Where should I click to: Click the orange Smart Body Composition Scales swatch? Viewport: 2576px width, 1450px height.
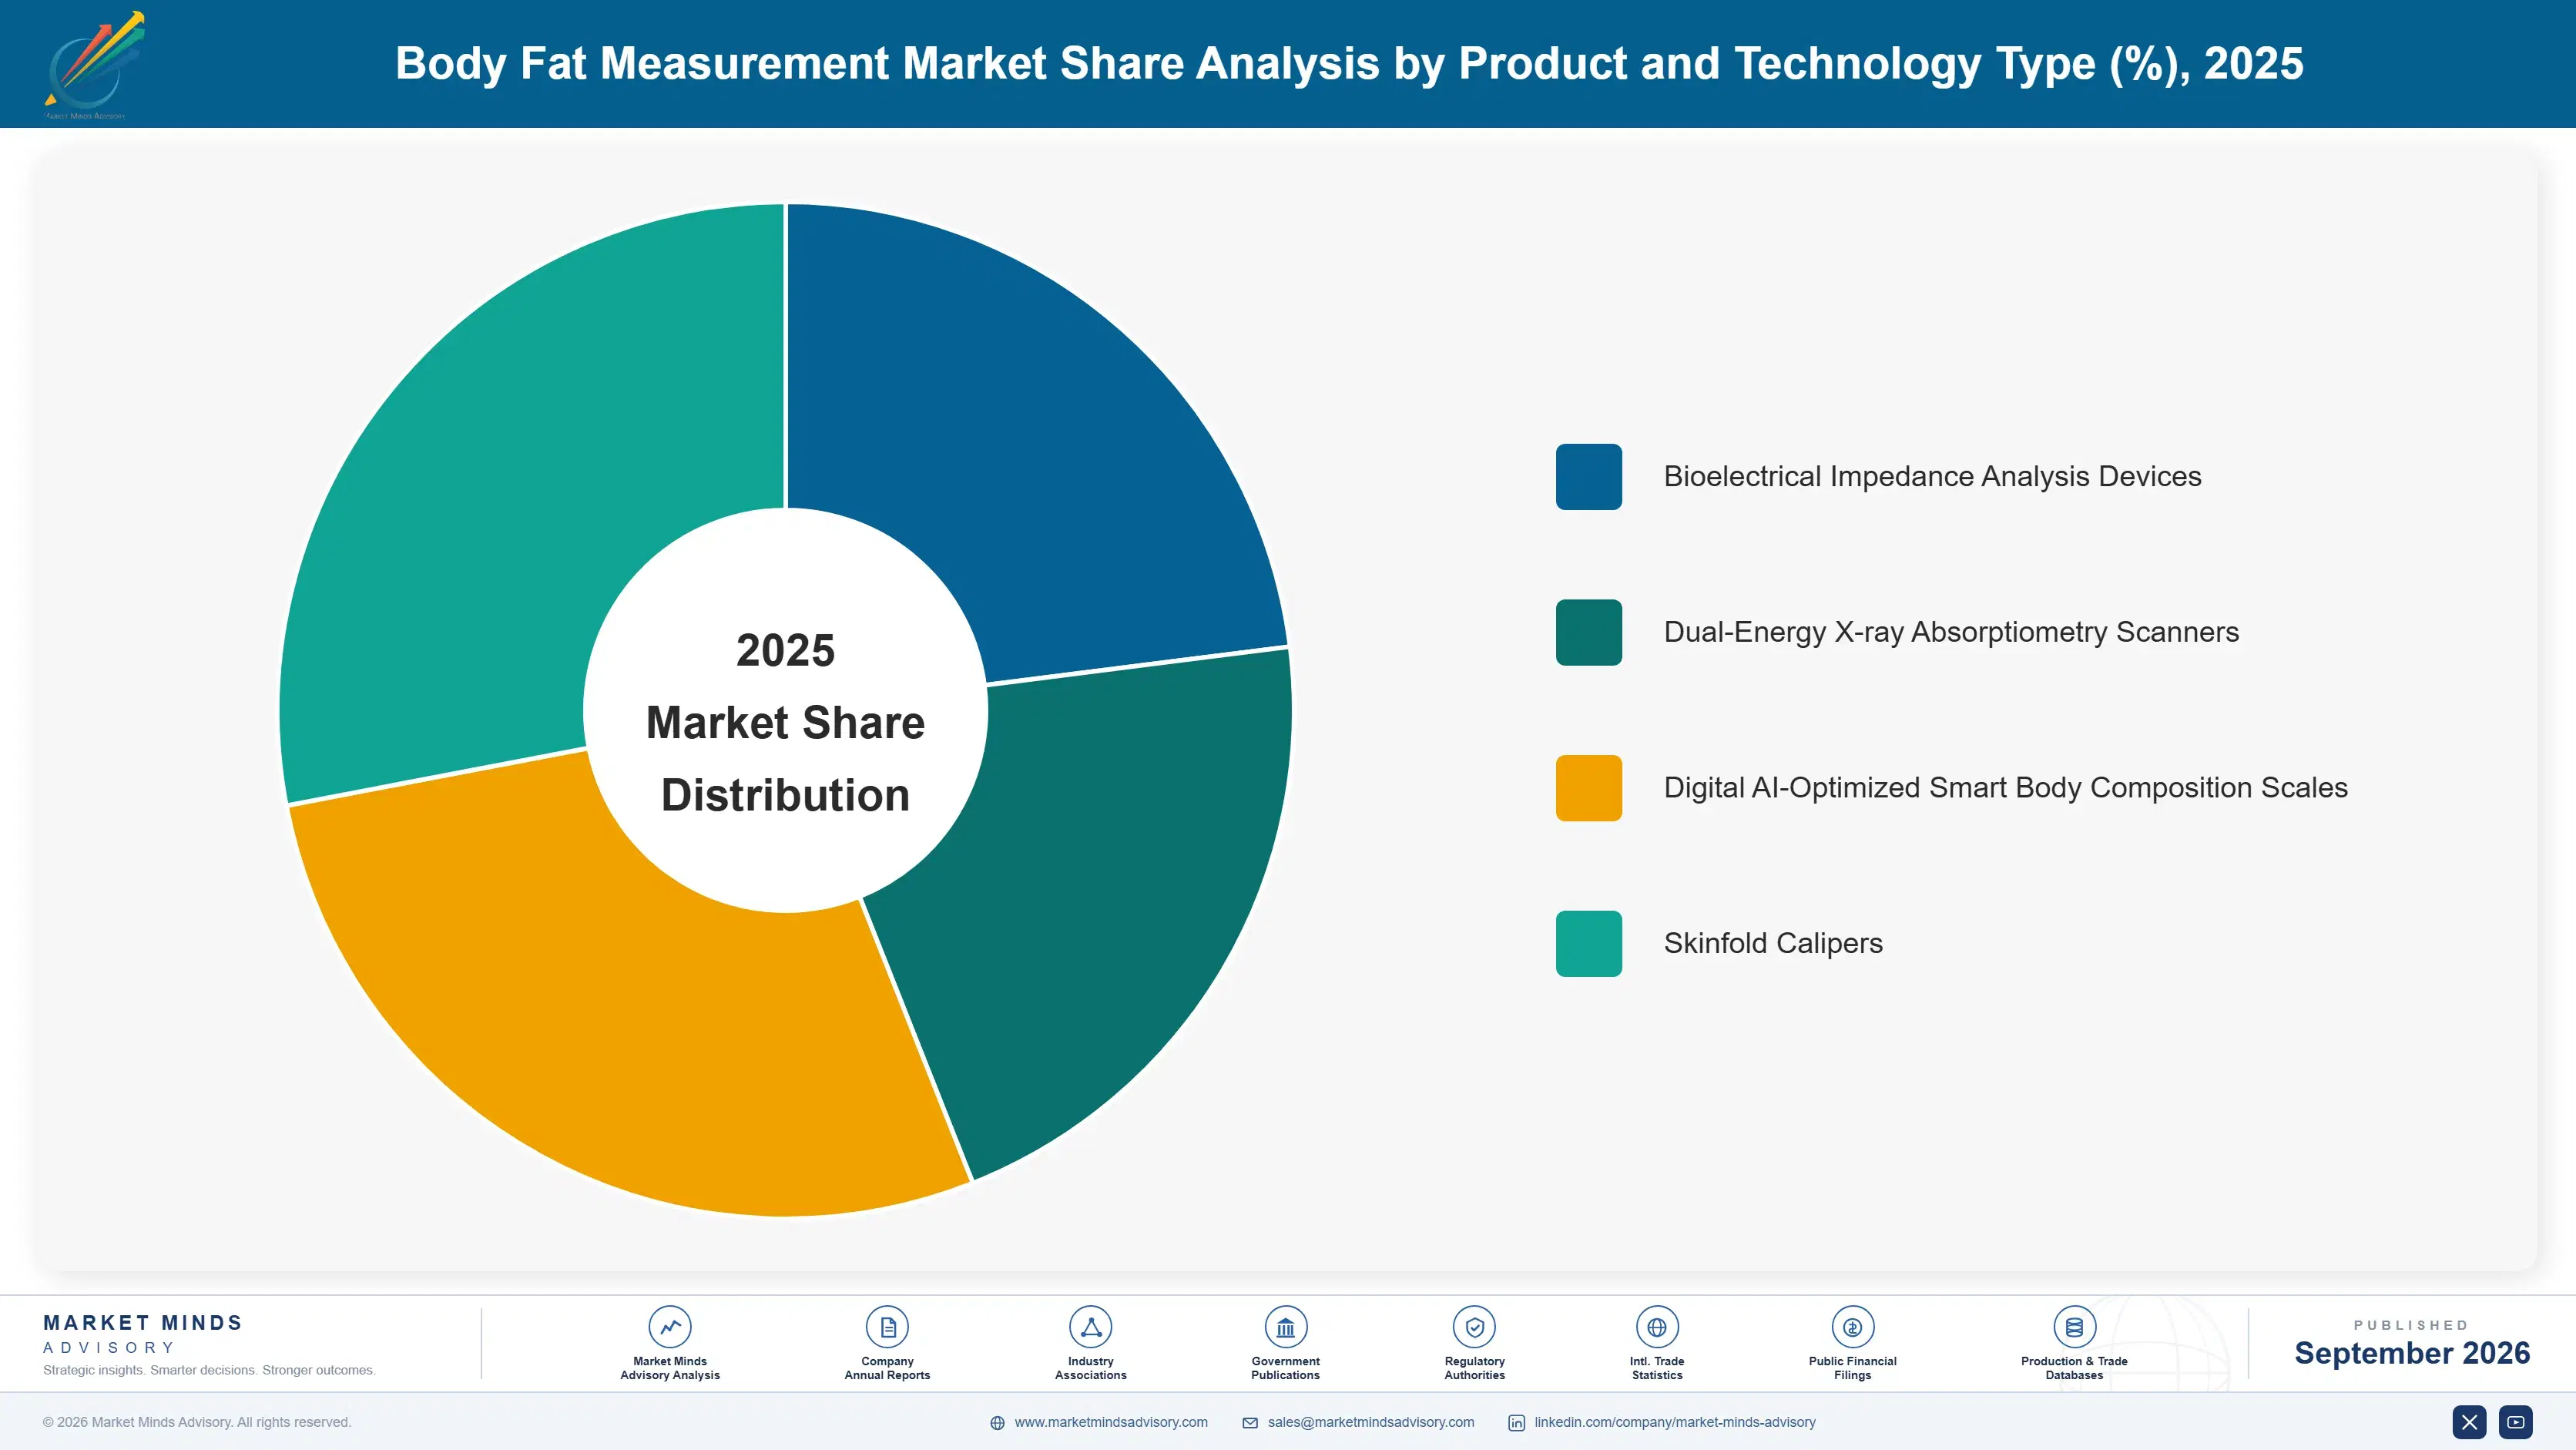1589,788
